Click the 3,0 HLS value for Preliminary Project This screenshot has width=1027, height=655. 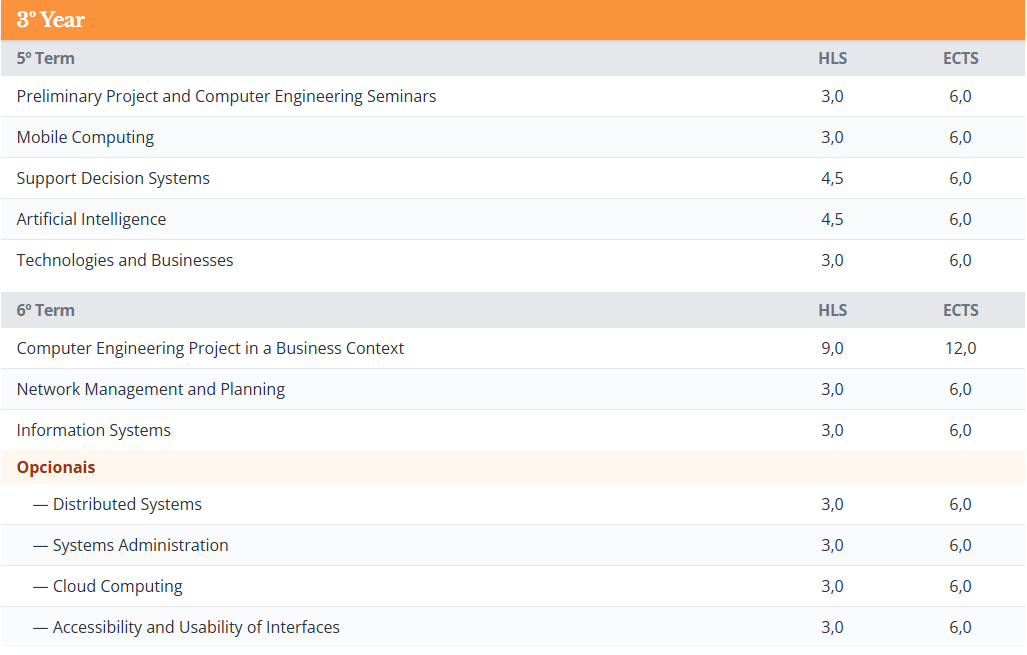coord(832,96)
